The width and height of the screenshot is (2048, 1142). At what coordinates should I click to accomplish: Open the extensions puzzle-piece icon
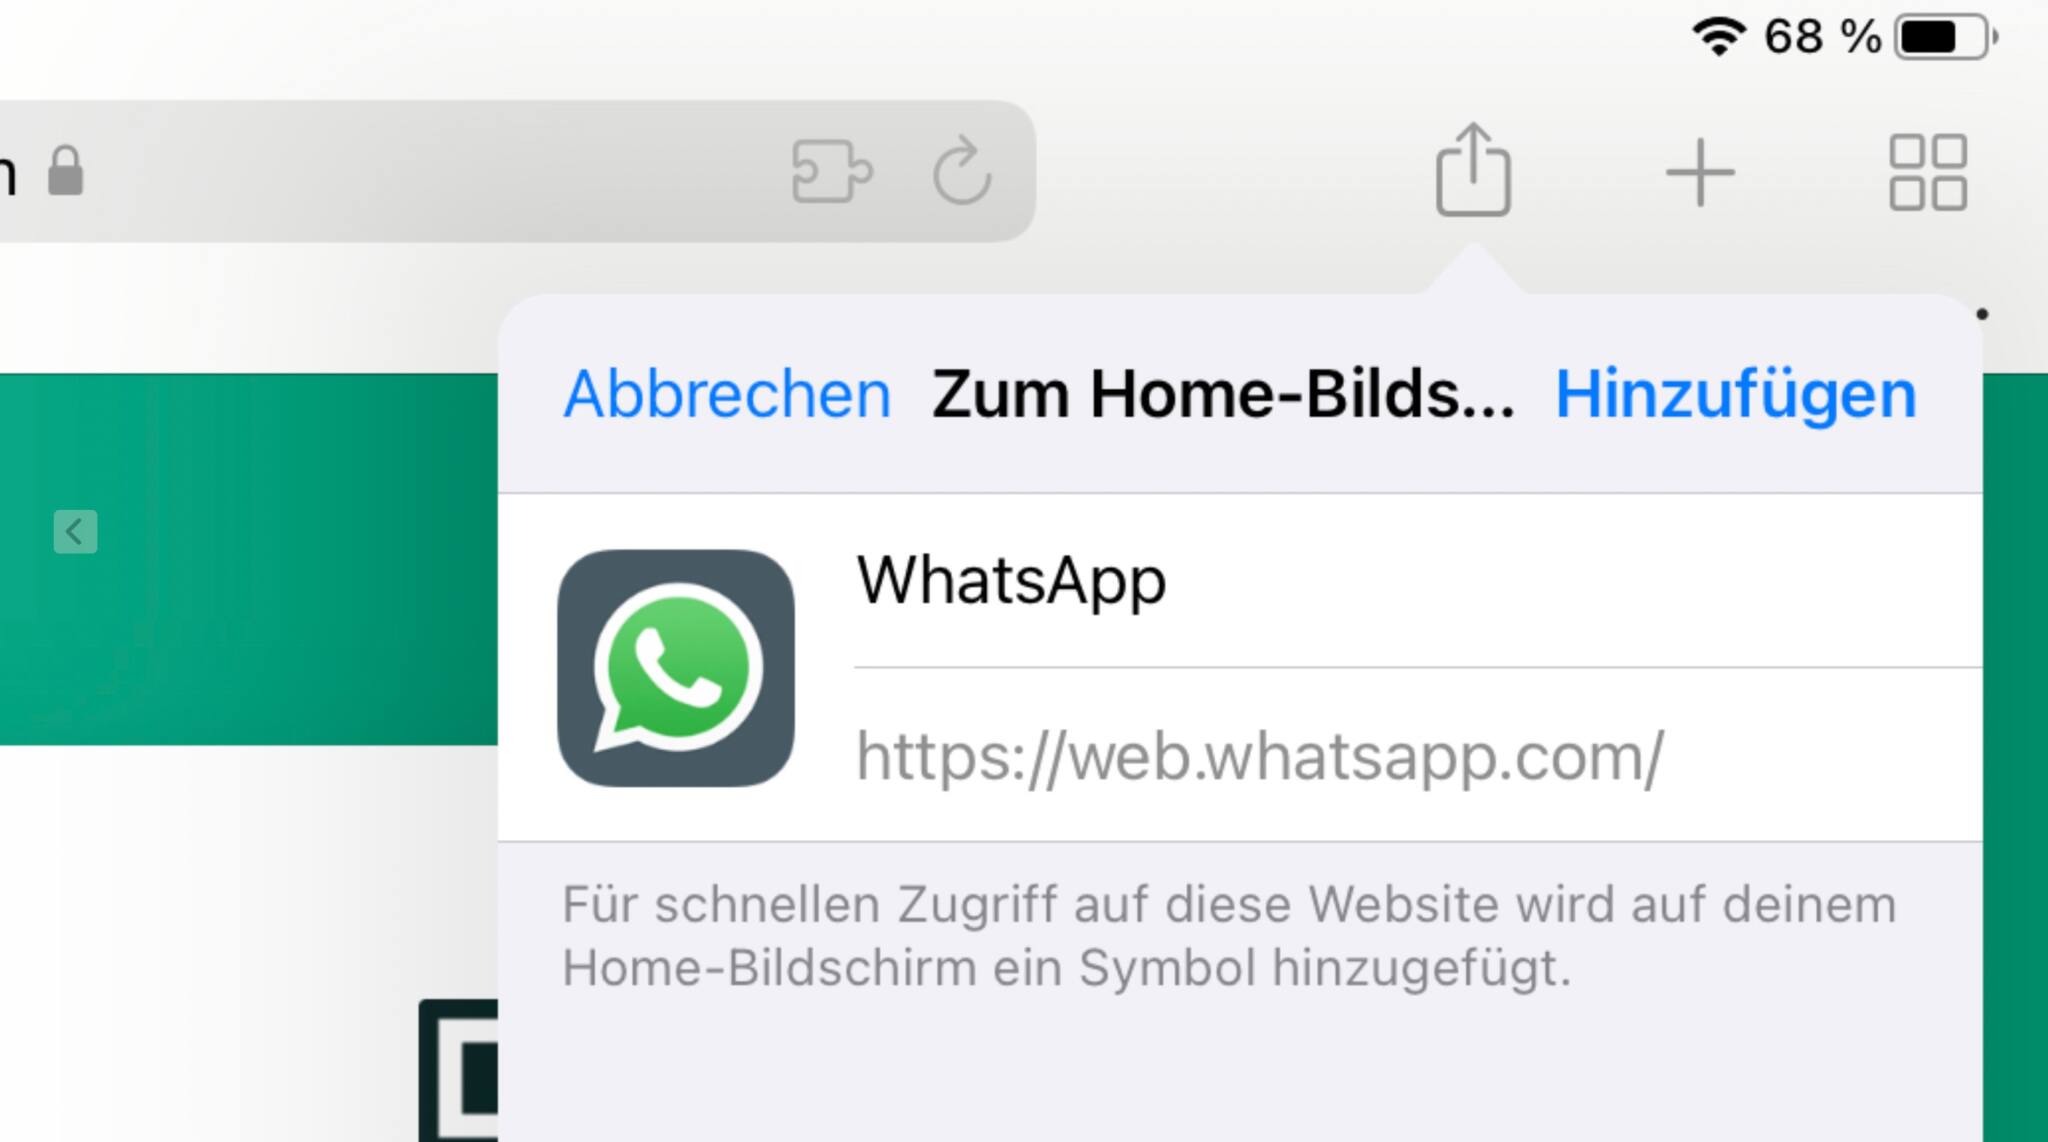(x=831, y=171)
